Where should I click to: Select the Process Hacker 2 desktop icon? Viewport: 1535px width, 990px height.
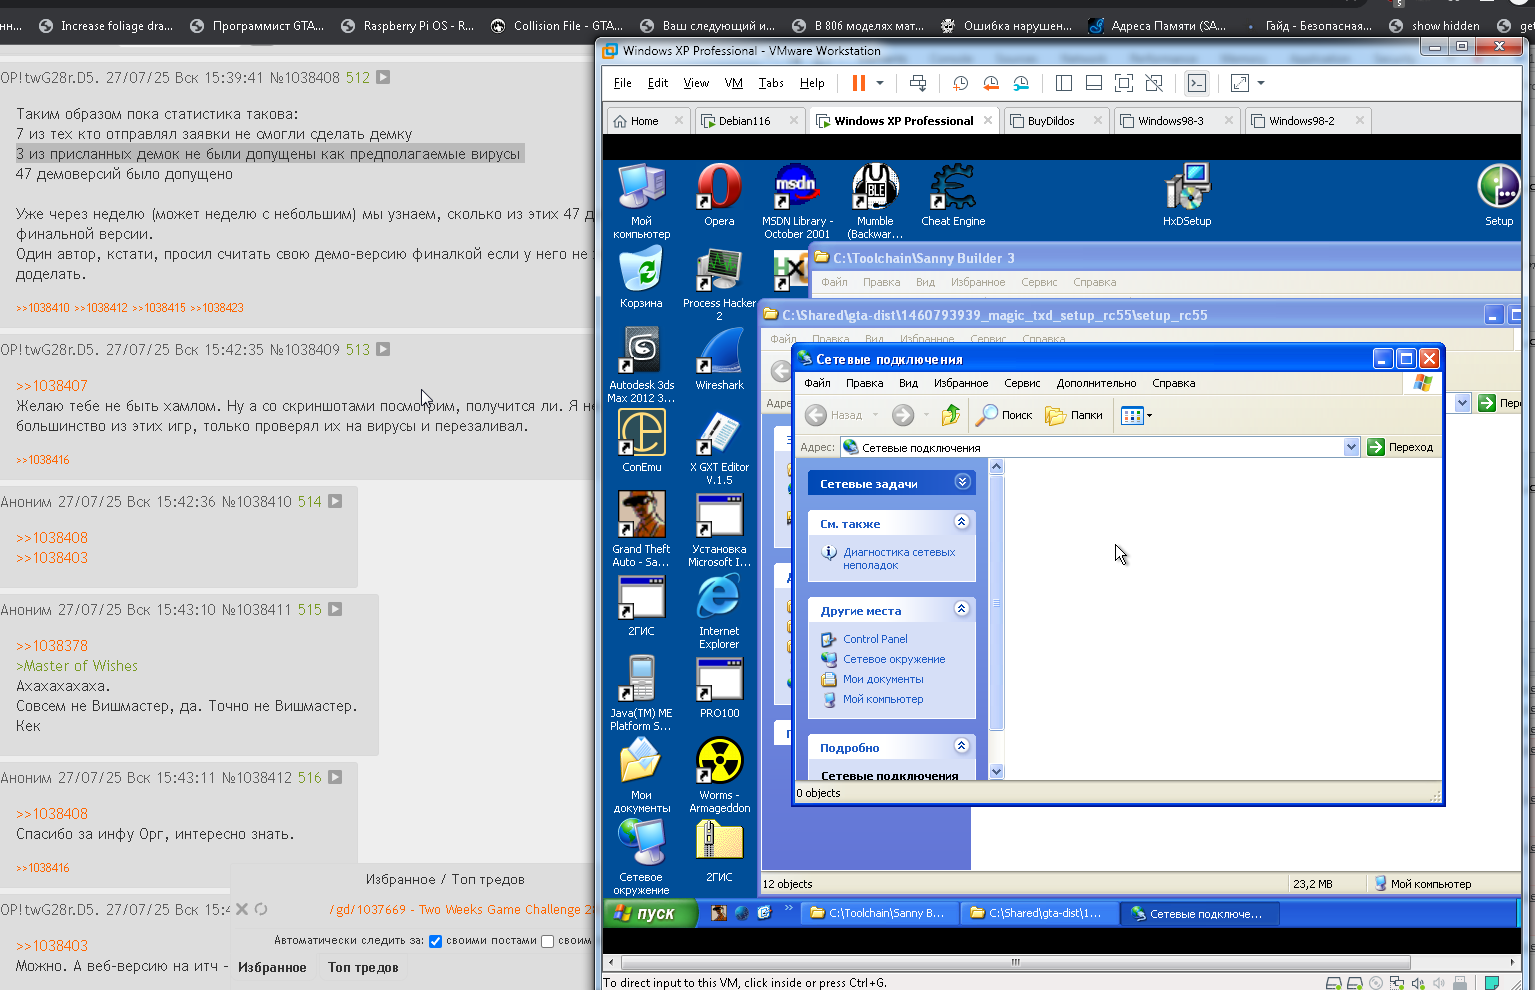click(719, 284)
